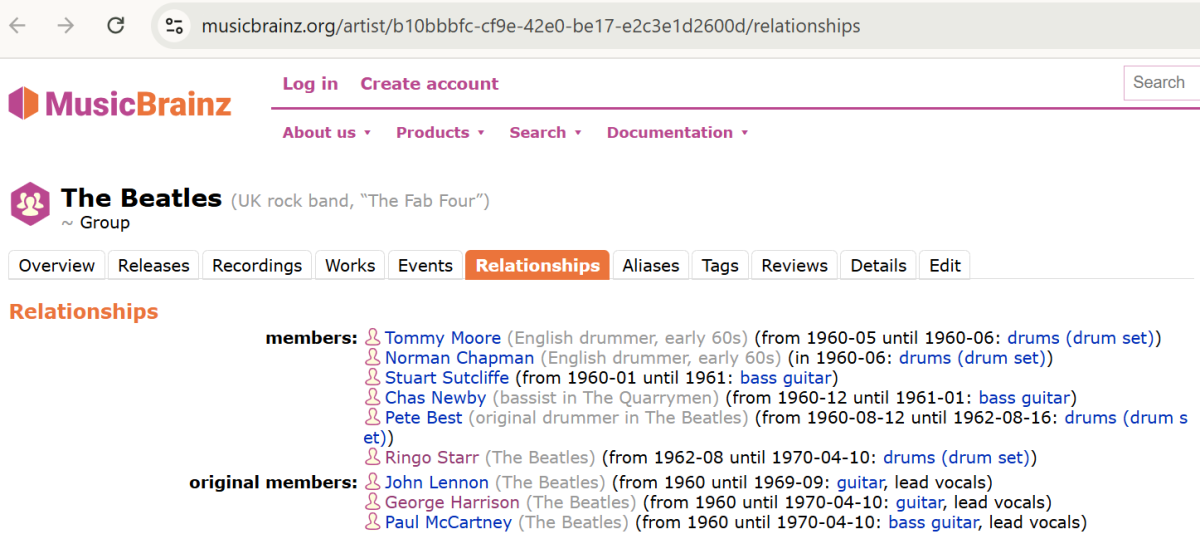Switch to the Recordings tab
Viewport: 1200px width, 534px height.
coord(257,265)
